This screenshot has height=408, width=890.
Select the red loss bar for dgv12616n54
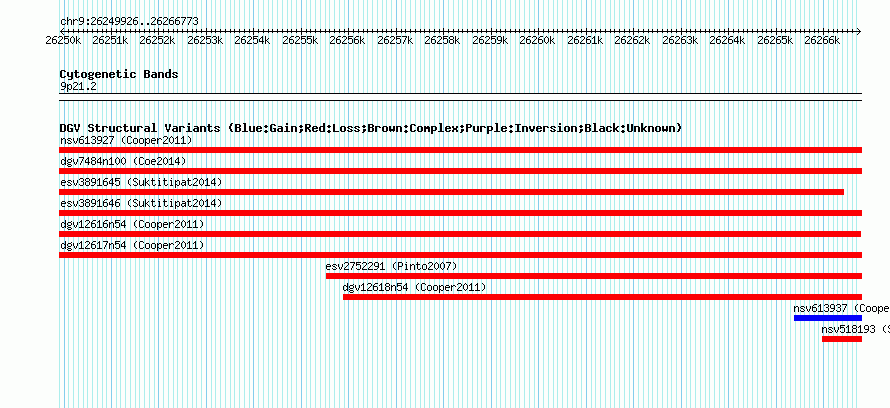click(x=460, y=234)
